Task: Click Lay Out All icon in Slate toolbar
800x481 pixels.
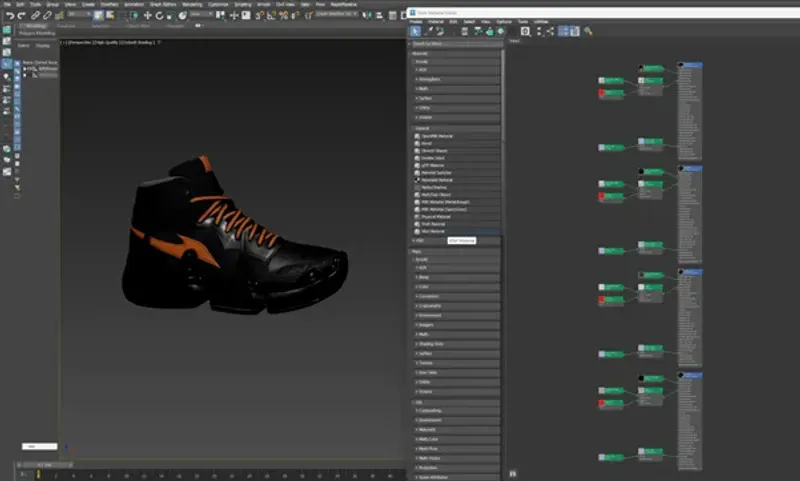Action: 539,32
